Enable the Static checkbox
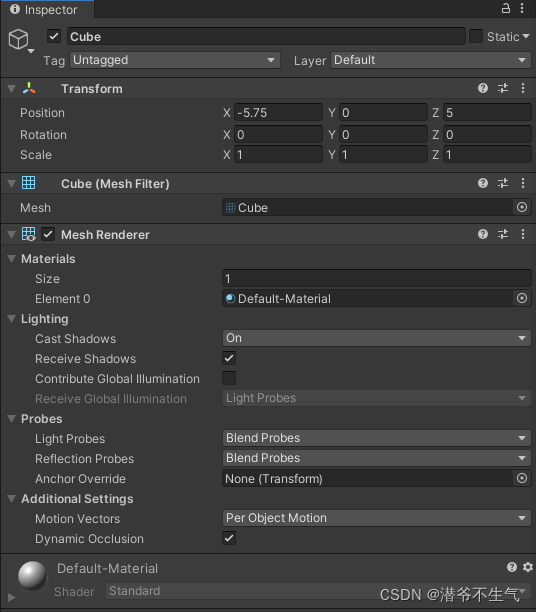536x612 pixels. point(476,36)
